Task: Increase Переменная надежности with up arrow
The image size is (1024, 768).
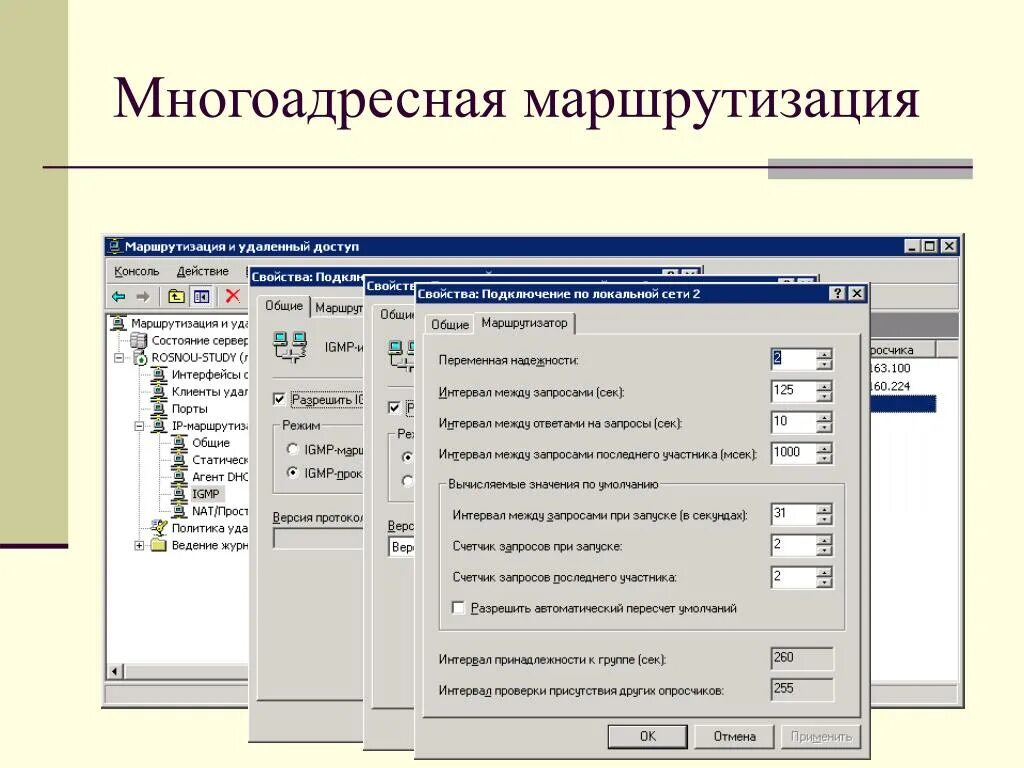Action: [824, 354]
